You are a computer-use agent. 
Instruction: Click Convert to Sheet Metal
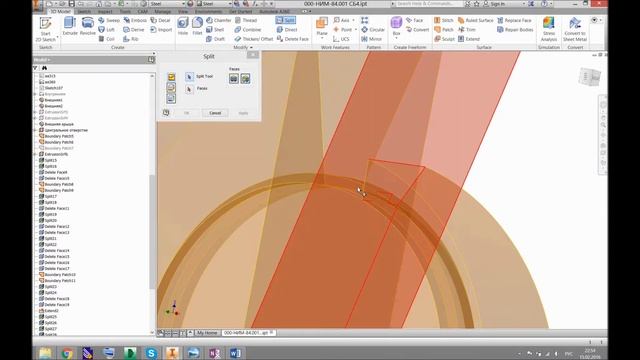[575, 29]
